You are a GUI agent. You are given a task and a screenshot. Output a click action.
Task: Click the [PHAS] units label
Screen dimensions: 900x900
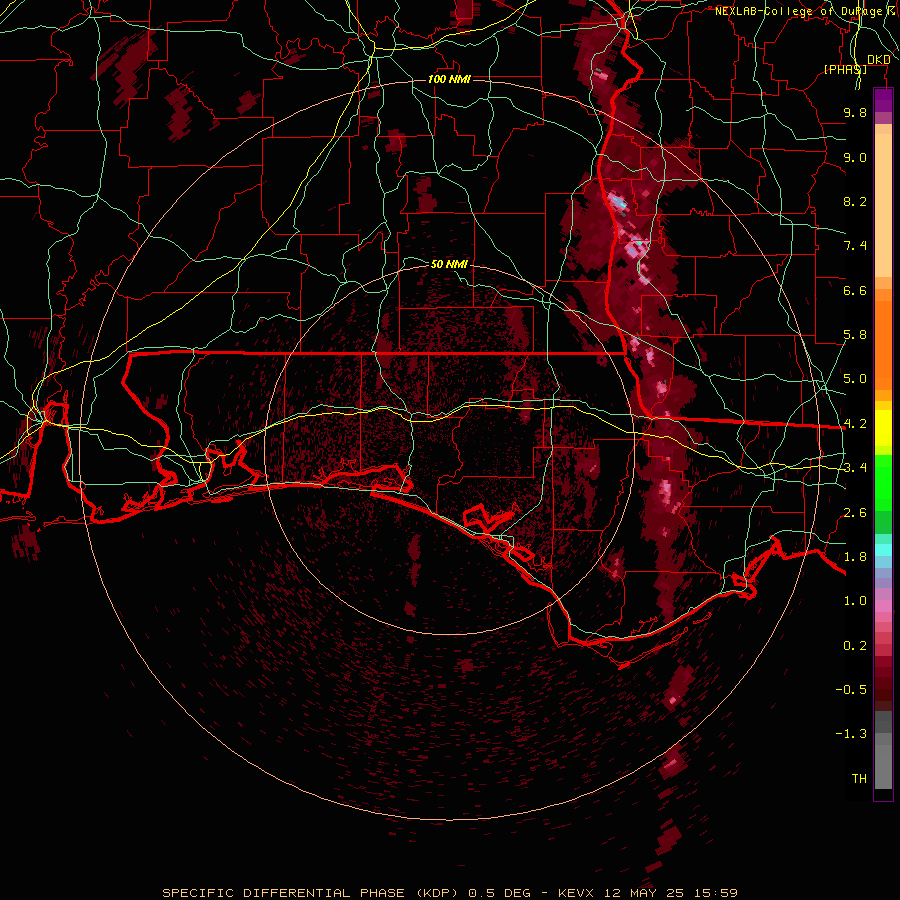[845, 69]
